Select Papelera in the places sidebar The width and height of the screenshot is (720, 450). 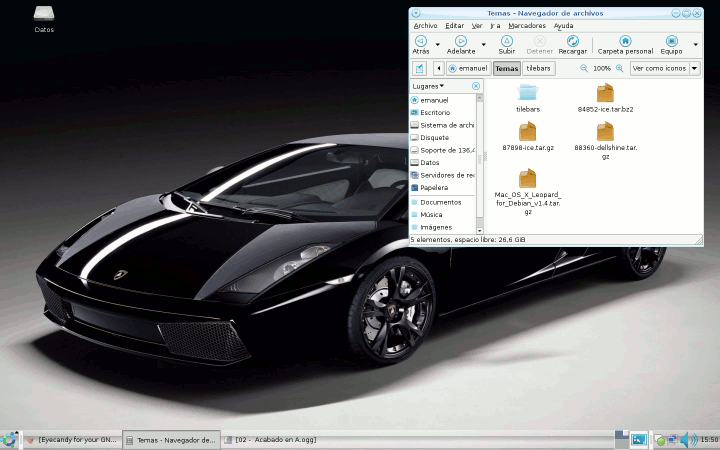[x=433, y=187]
